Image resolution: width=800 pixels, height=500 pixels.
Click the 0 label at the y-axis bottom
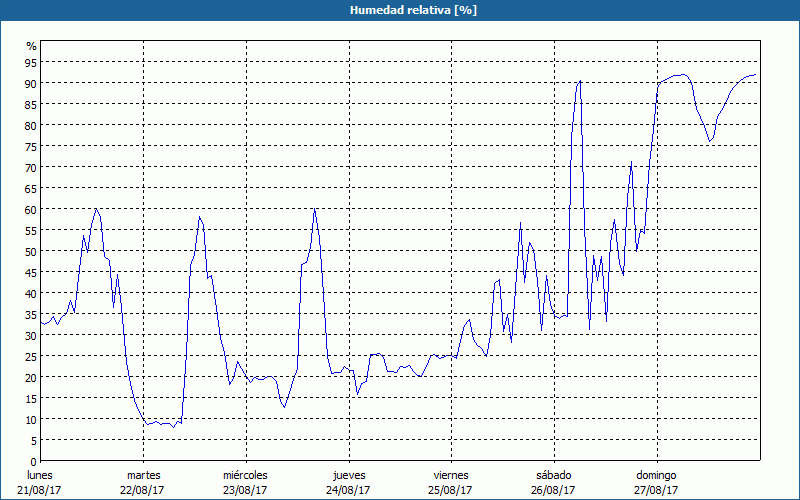click(34, 460)
